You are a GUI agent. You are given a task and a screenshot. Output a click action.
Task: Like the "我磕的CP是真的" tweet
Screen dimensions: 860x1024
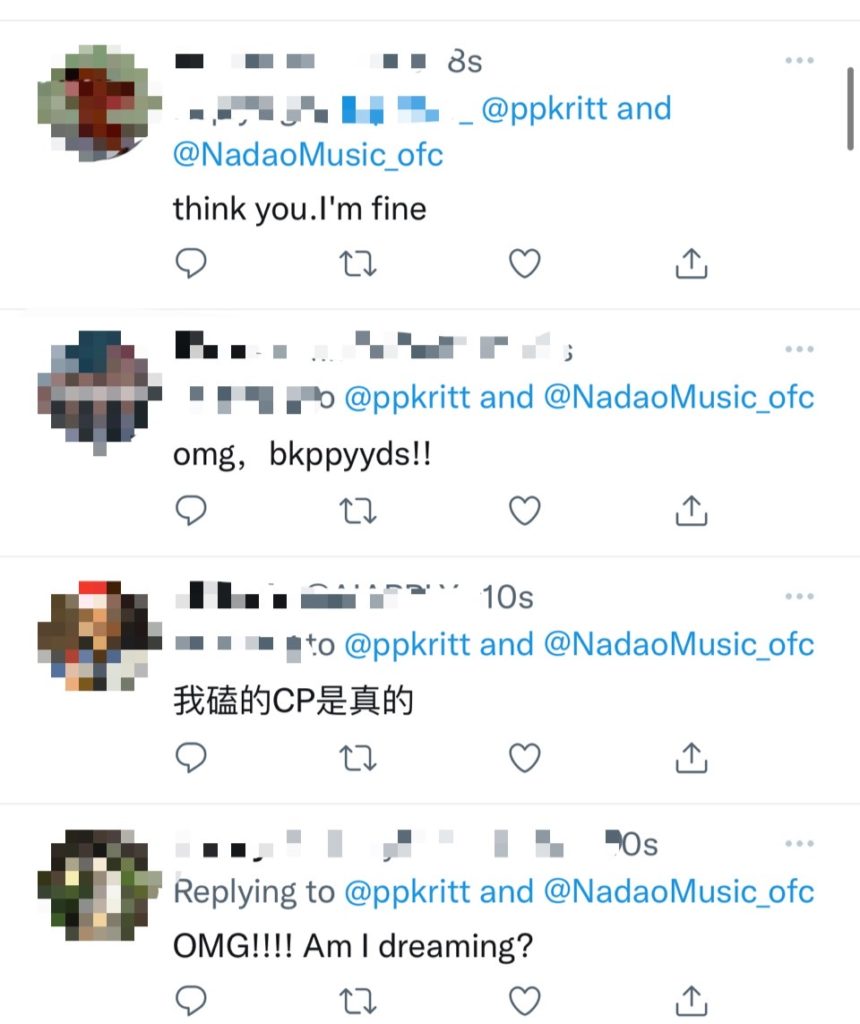tap(524, 758)
